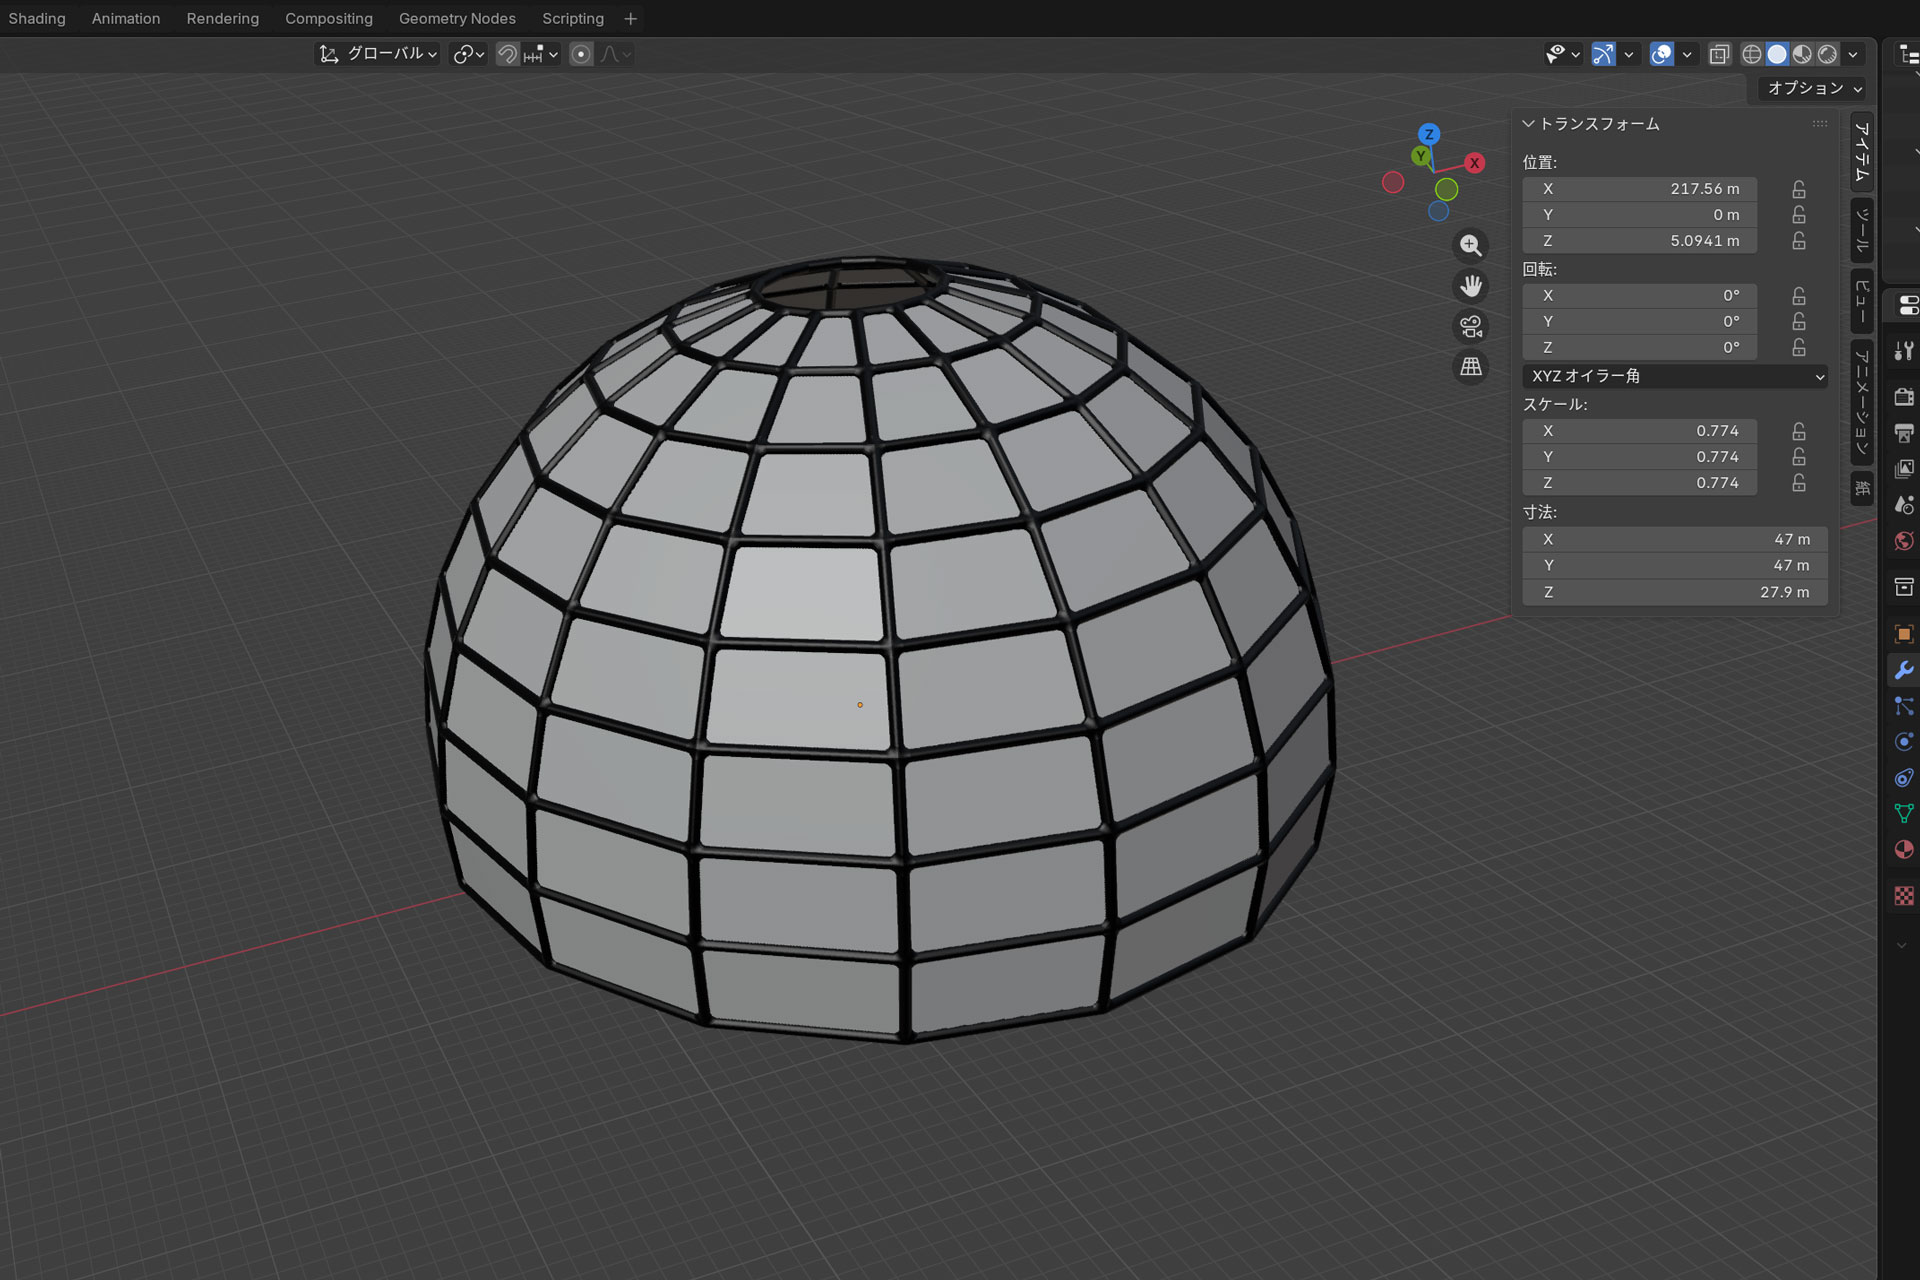Screen dimensions: 1920x1280
Task: Switch perspective/orthographic with grid icon
Action: point(1470,367)
